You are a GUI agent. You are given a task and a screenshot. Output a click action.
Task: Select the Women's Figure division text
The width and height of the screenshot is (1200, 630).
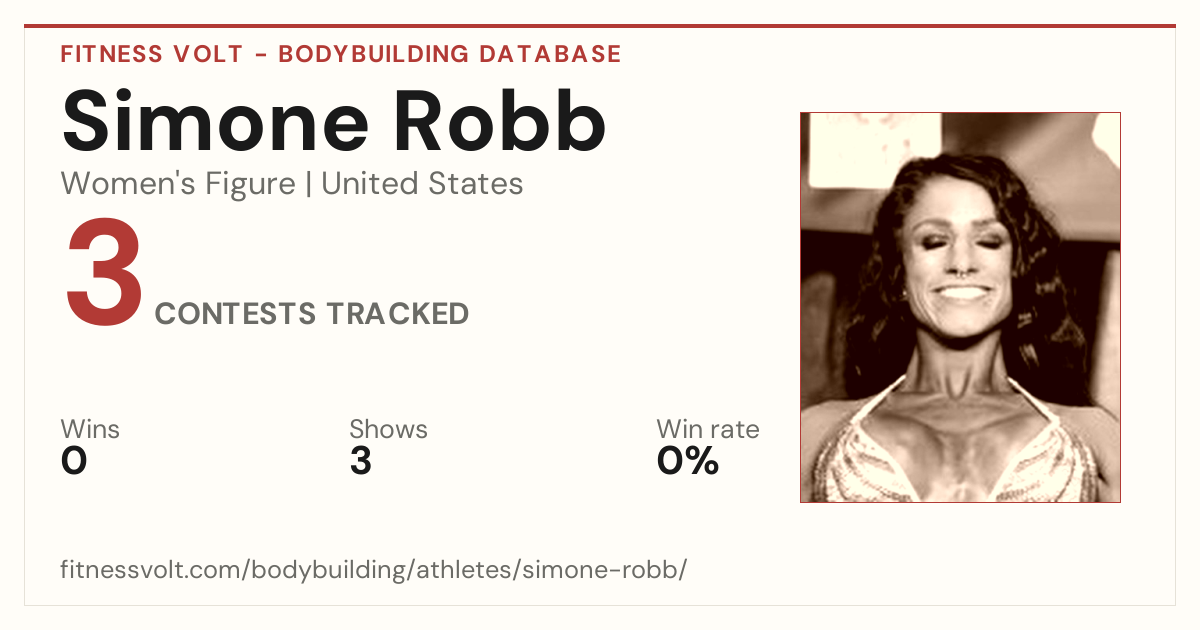[178, 184]
